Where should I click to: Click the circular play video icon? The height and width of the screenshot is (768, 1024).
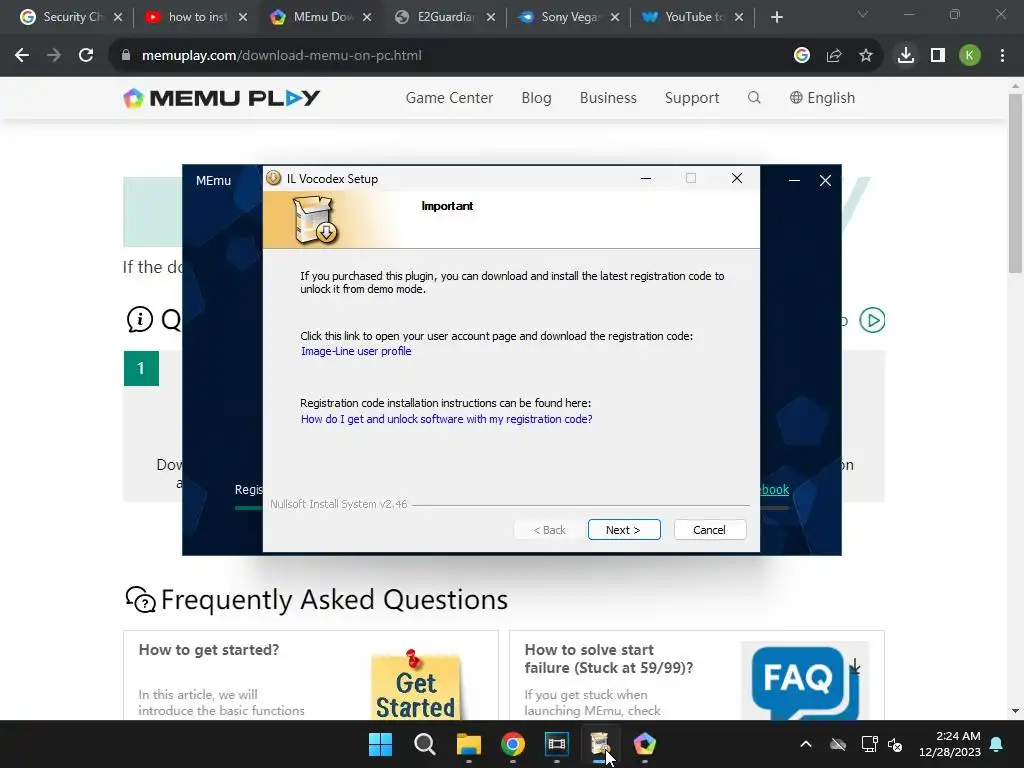[x=872, y=320]
